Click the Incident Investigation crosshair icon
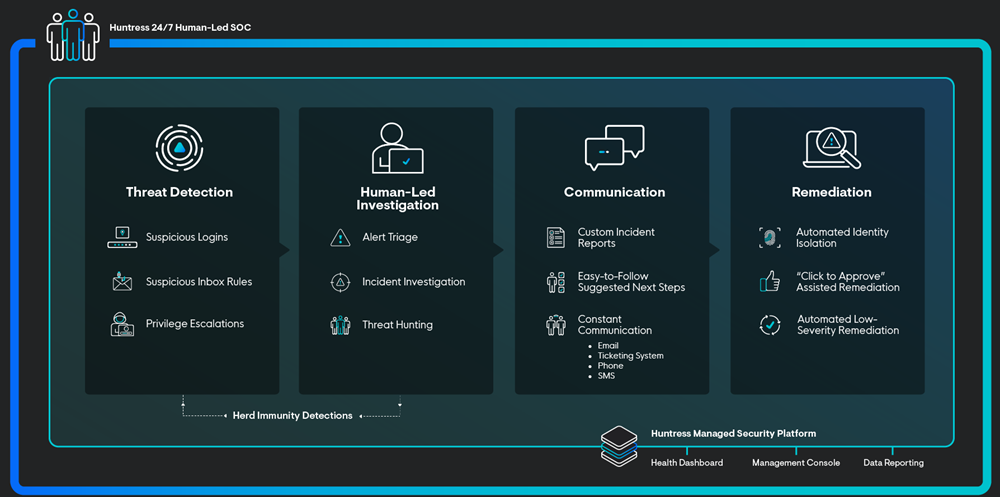Viewport: 1000px width, 498px height. (340, 282)
